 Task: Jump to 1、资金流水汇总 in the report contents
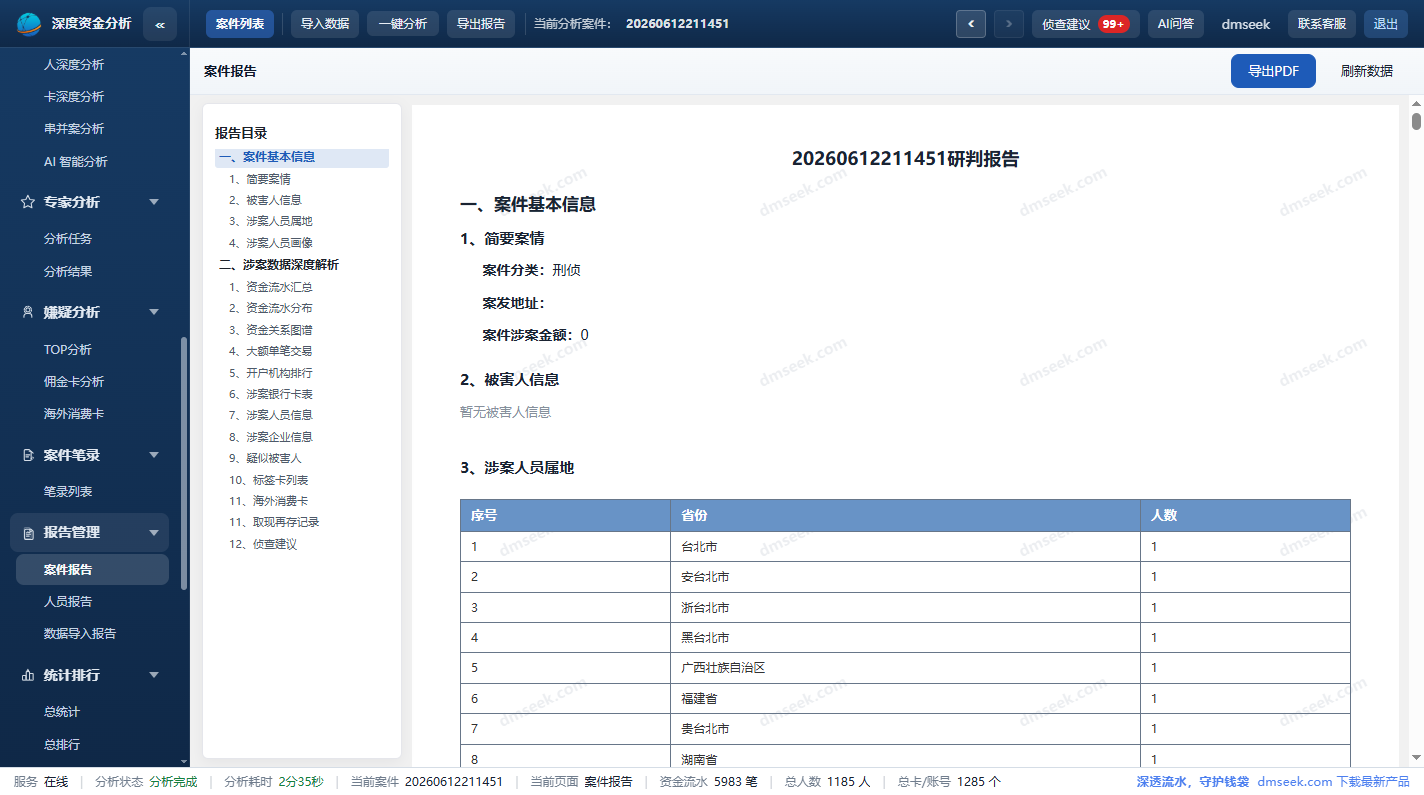point(270,287)
